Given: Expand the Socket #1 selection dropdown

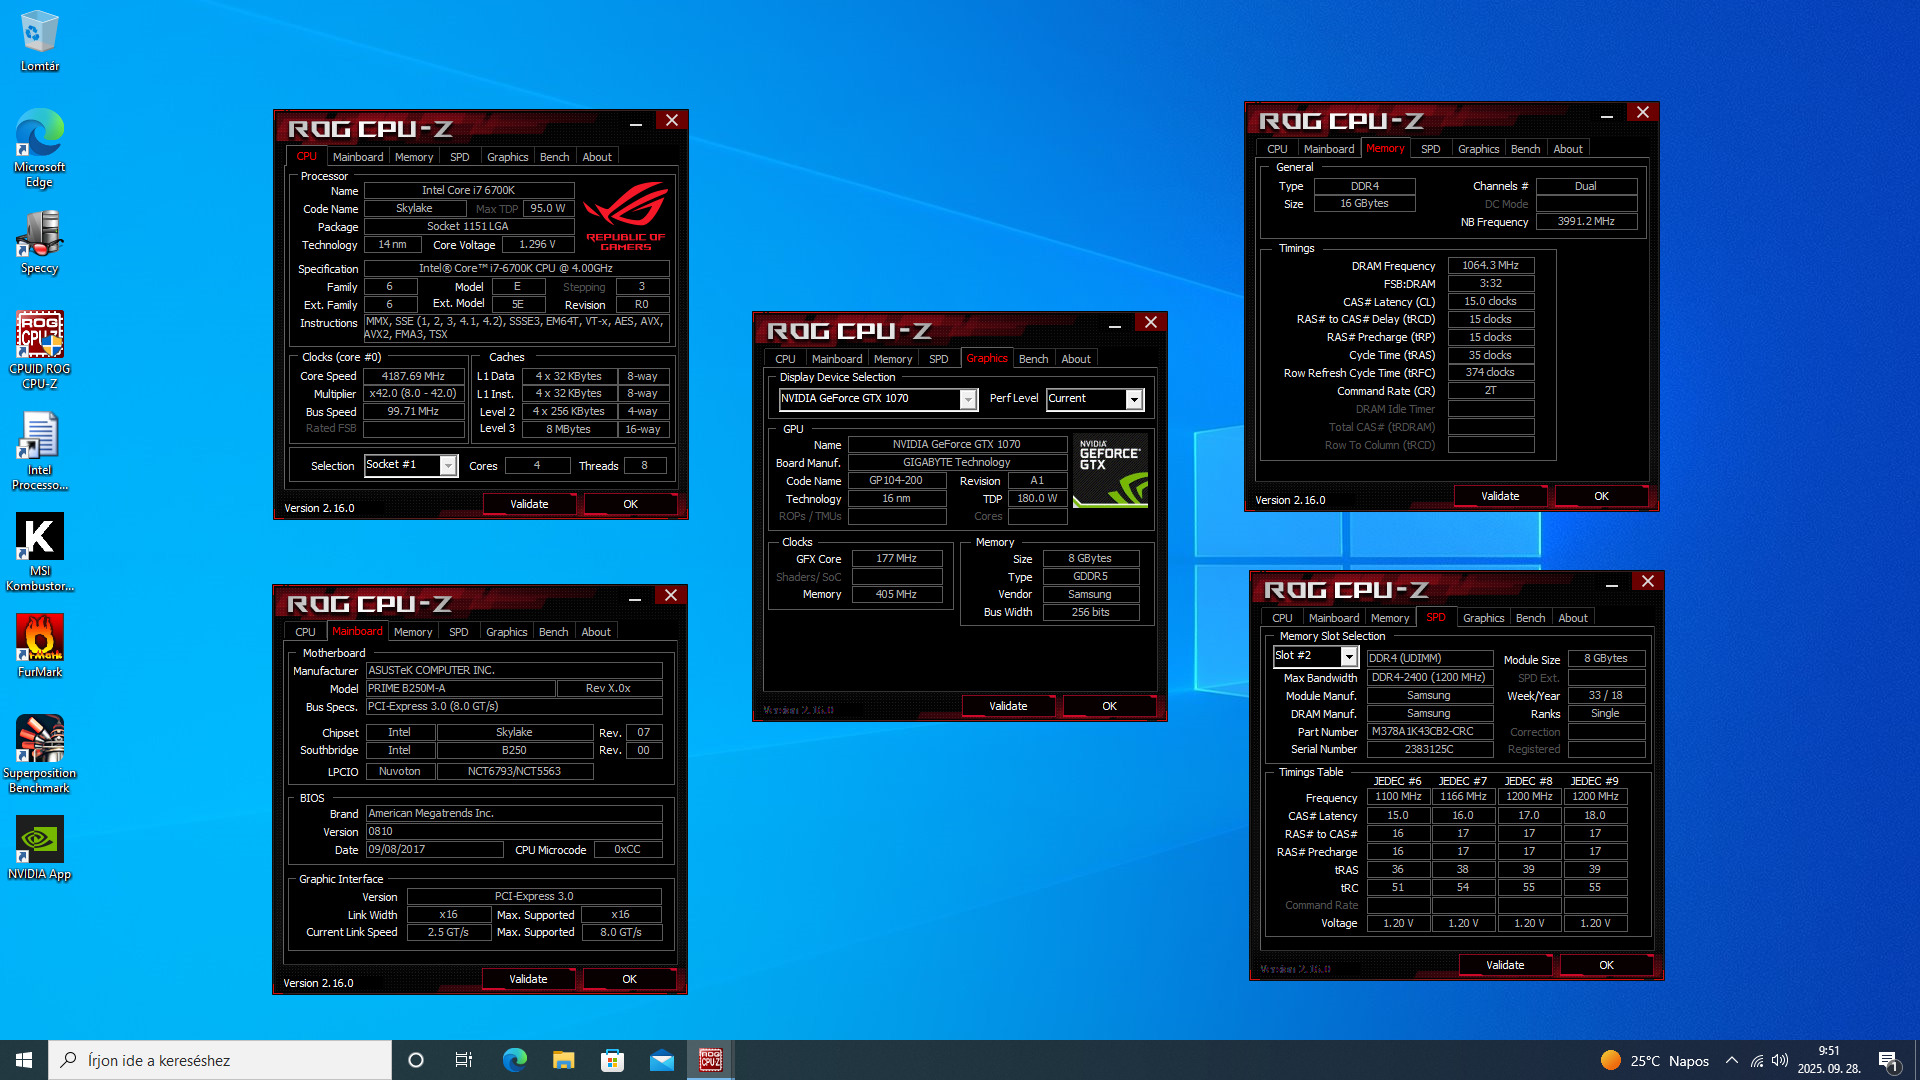Looking at the screenshot, I should [x=448, y=466].
